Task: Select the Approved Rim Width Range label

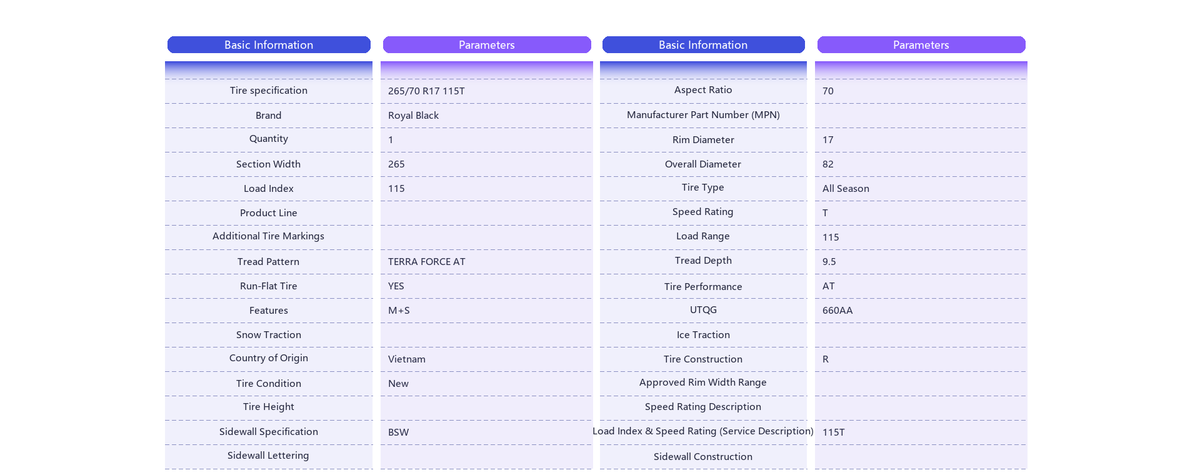Action: [x=703, y=383]
